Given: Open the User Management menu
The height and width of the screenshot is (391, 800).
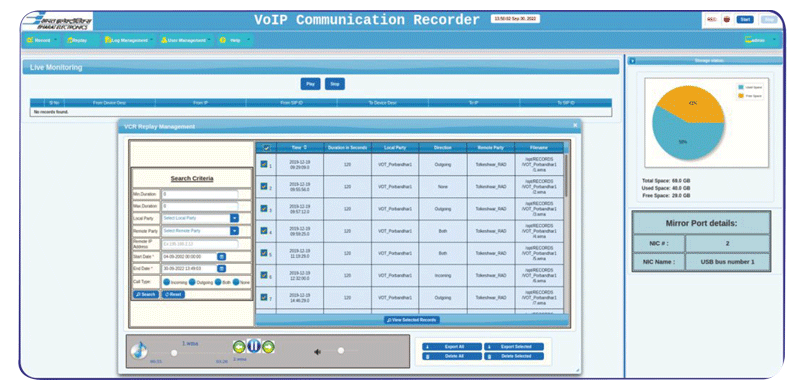Looking at the screenshot, I should (x=186, y=40).
